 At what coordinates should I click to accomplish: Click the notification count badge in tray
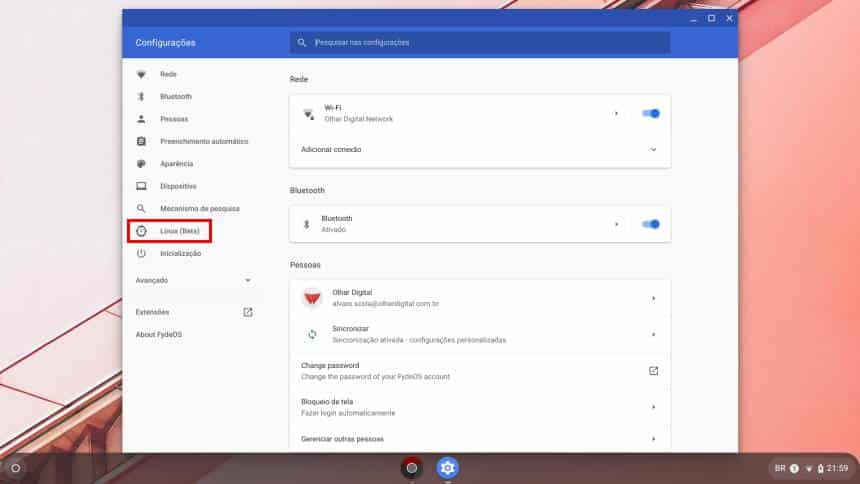794,469
